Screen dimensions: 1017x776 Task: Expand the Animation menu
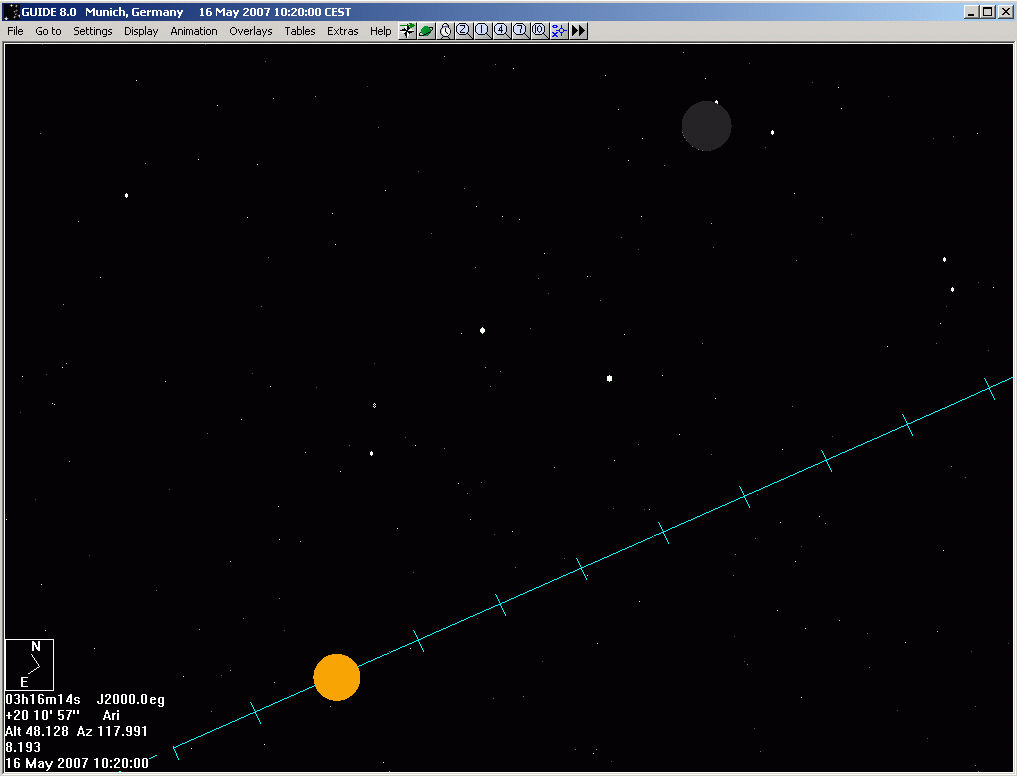pos(194,31)
